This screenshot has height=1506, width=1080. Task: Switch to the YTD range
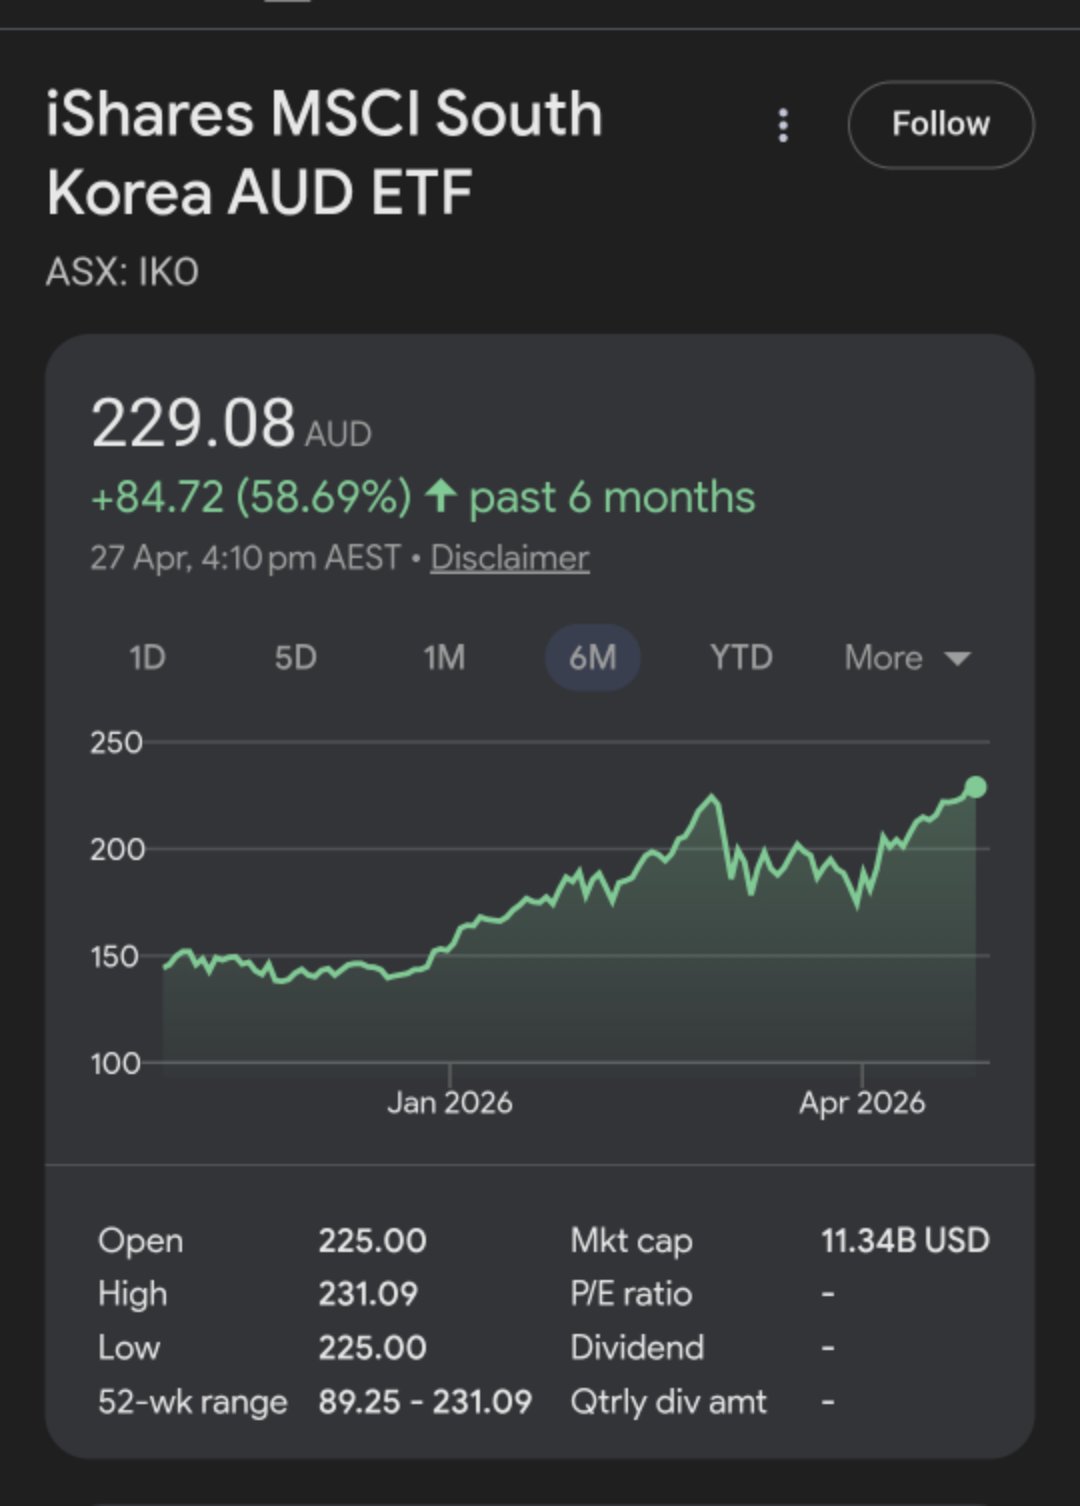coord(741,658)
